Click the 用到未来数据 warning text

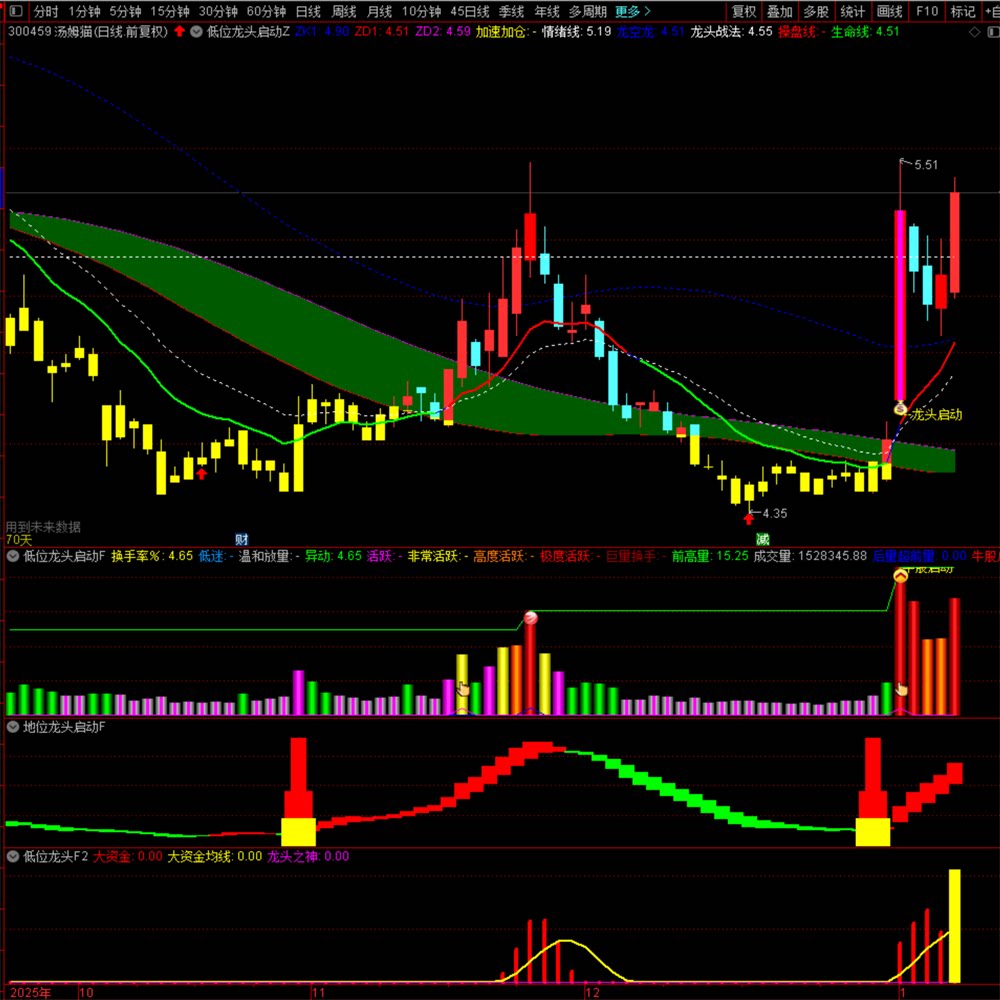click(x=43, y=527)
